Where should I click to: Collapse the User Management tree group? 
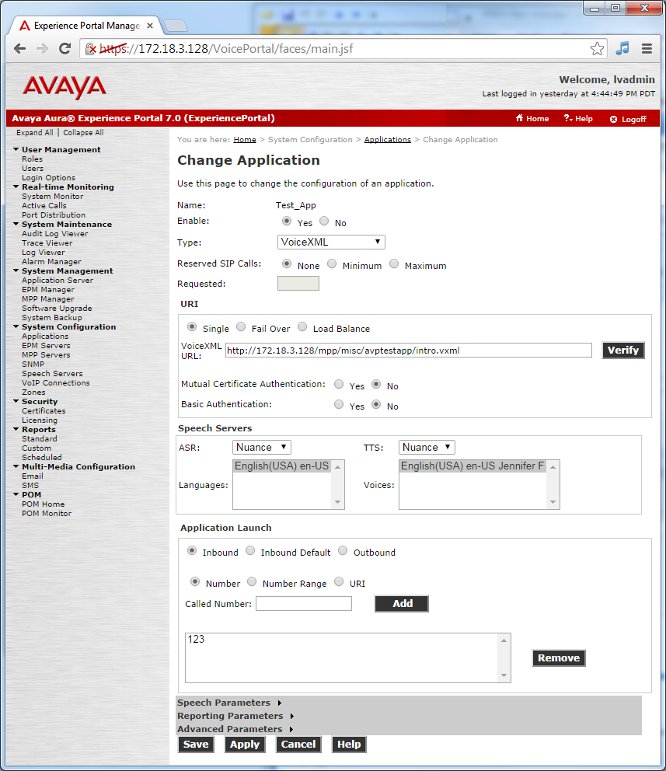(x=16, y=149)
